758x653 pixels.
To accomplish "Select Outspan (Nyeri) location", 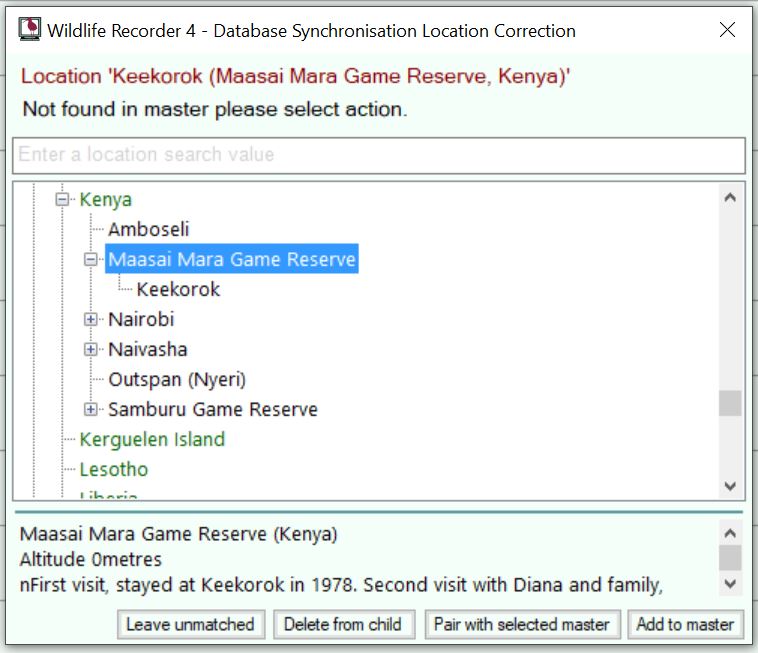I will [177, 380].
